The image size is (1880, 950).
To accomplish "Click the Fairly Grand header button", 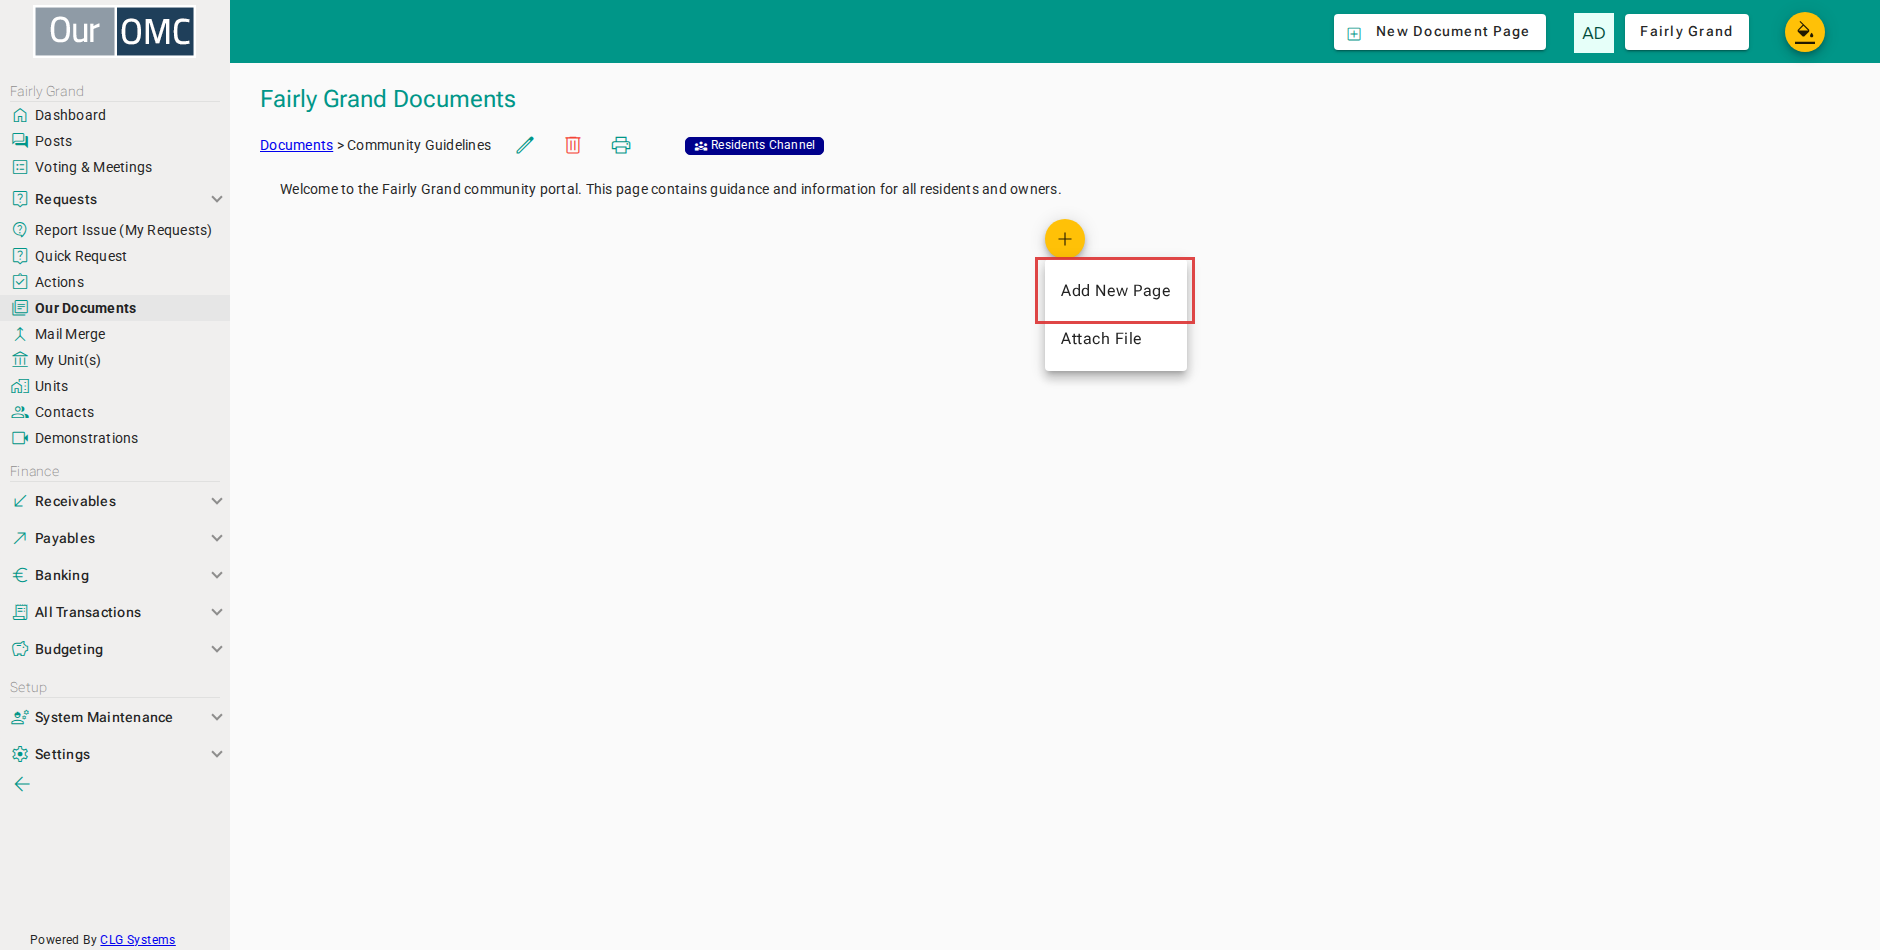I will (1686, 32).
